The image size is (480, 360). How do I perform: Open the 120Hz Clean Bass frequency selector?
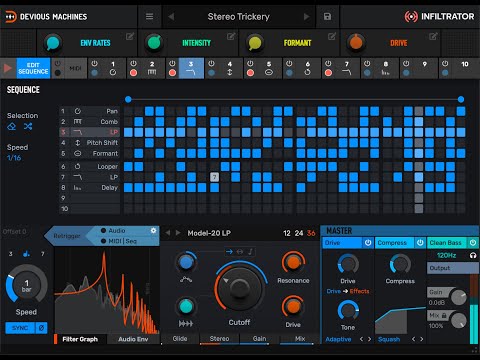pos(446,256)
